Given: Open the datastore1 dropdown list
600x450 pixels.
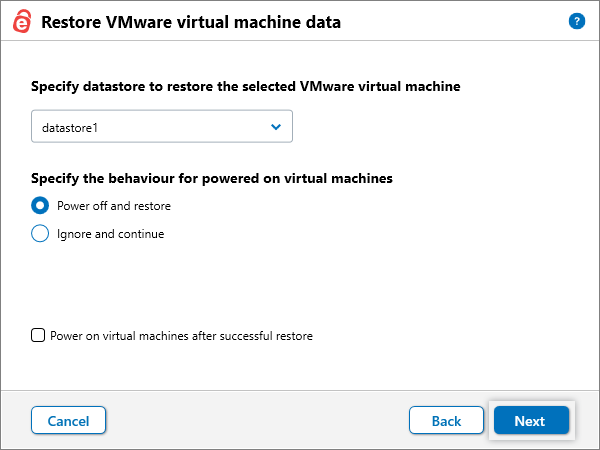Looking at the screenshot, I should 161,127.
